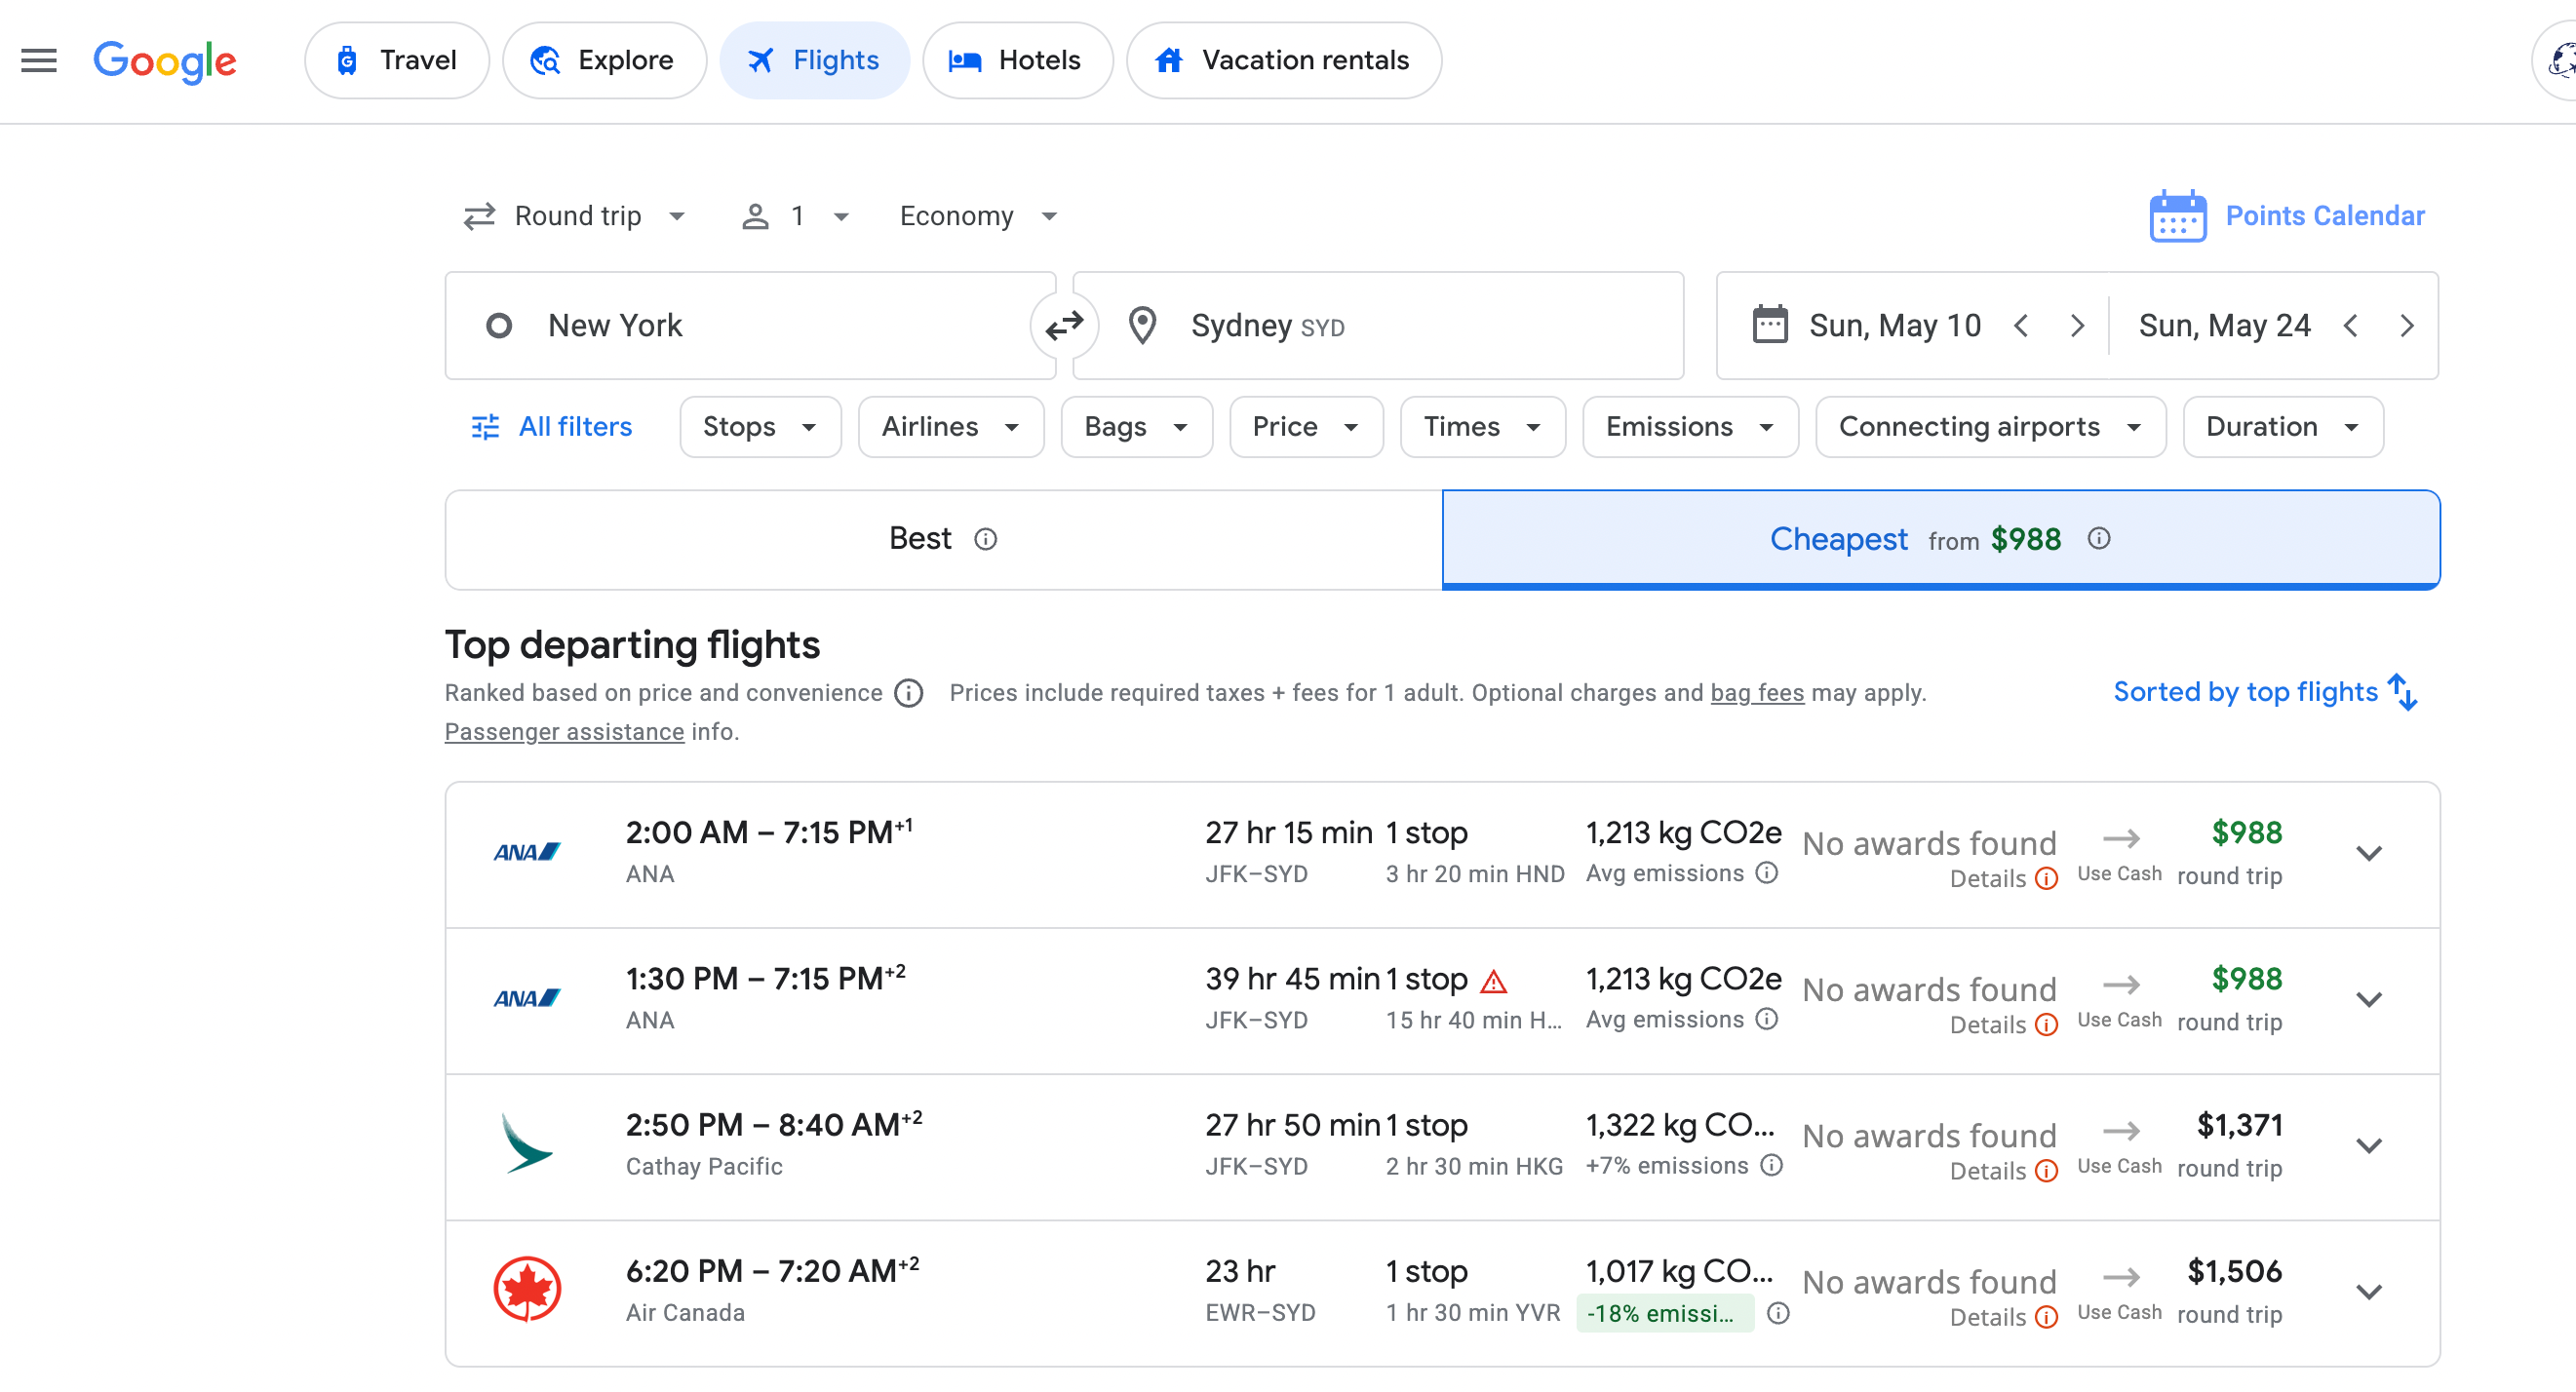The width and height of the screenshot is (2576, 1392).
Task: Open the Airlines filter
Action: tap(950, 427)
